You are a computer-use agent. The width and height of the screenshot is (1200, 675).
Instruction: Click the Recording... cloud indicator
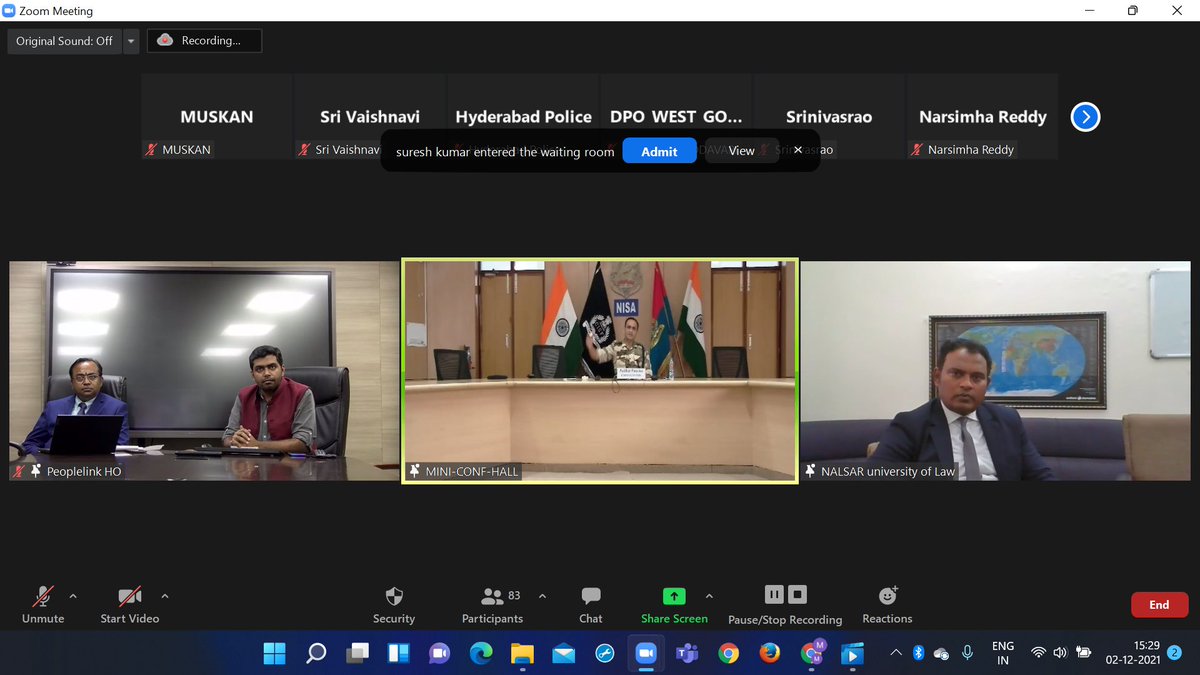click(x=204, y=41)
